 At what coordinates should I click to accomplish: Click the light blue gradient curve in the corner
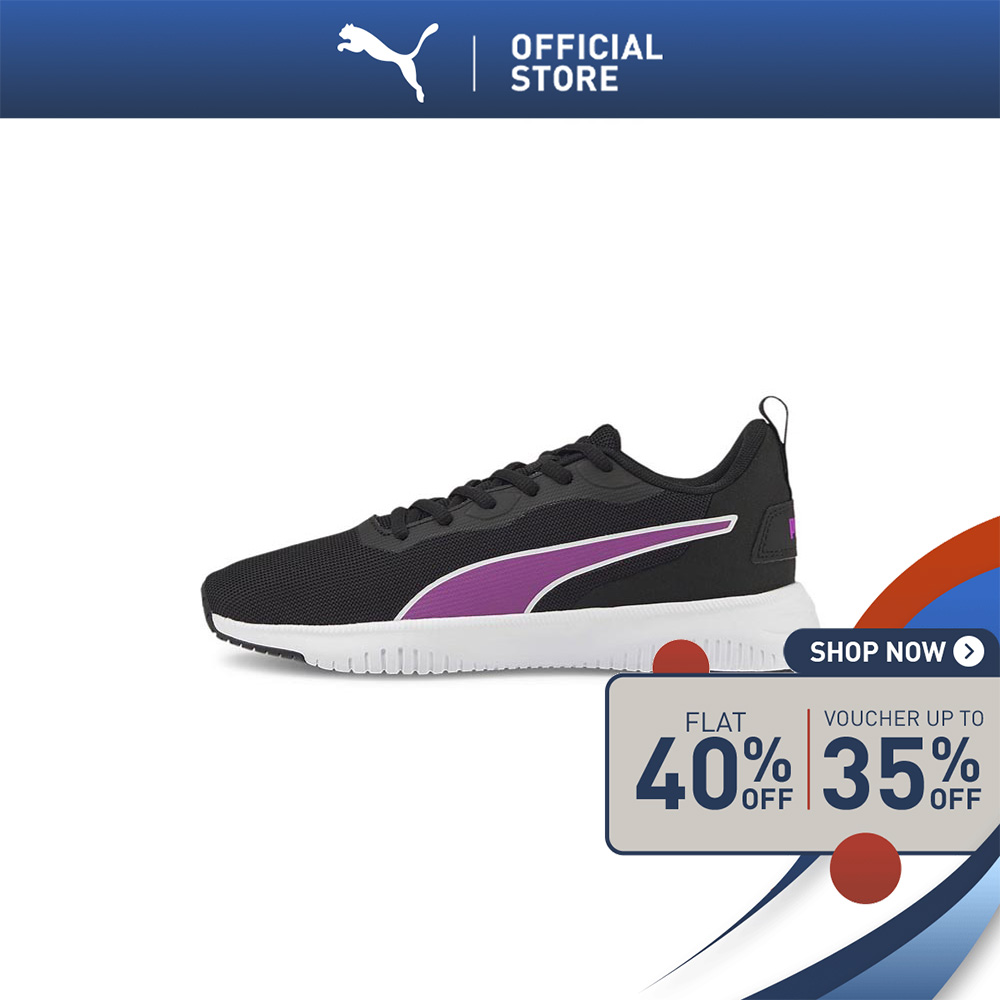(x=957, y=950)
